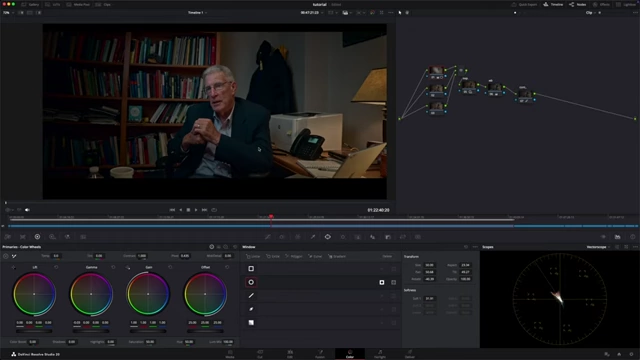Open the viewer timecode dropdown
This screenshot has width=640, height=360.
[x=312, y=13]
